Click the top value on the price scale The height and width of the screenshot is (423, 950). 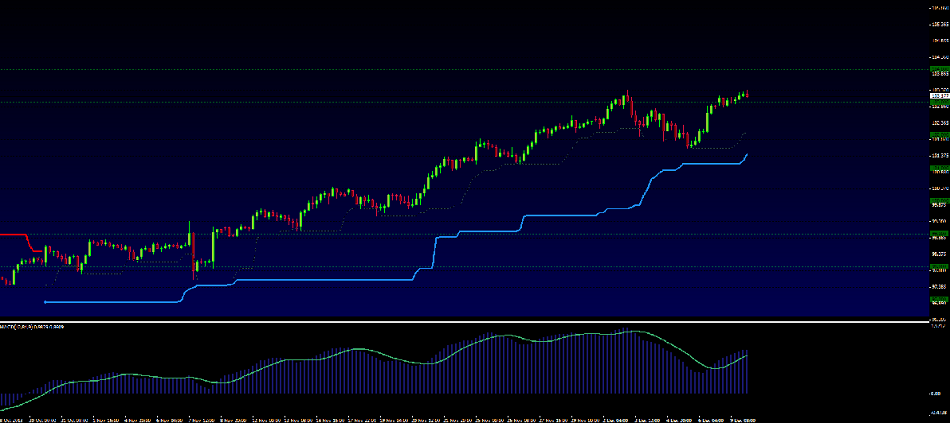coord(938,9)
